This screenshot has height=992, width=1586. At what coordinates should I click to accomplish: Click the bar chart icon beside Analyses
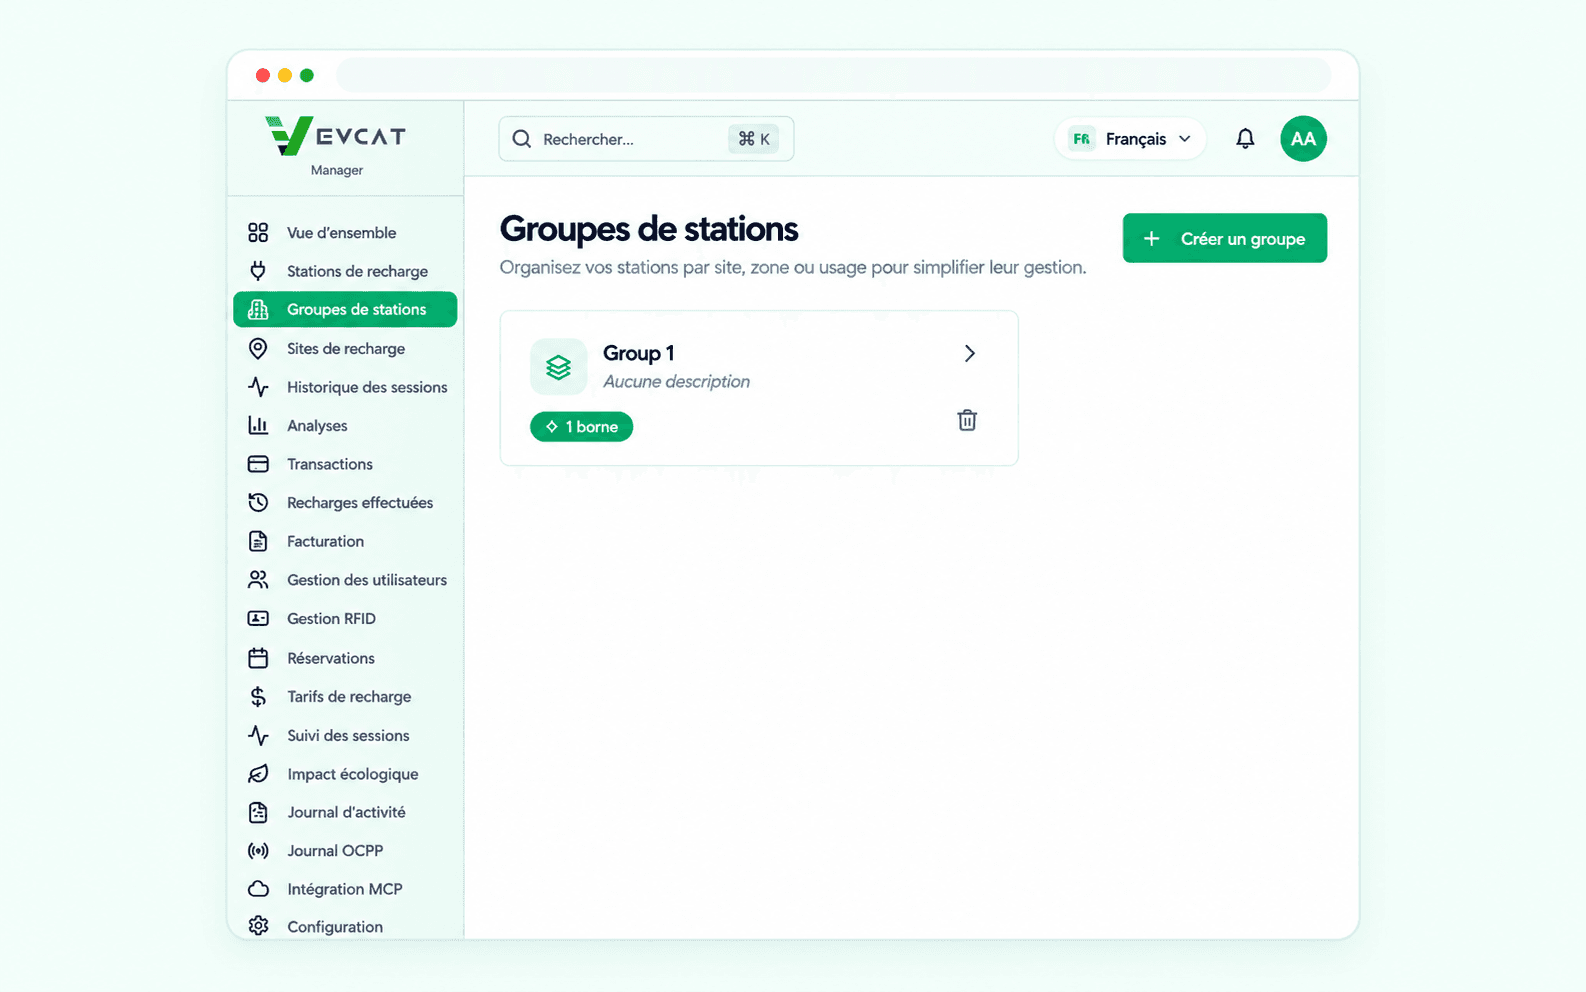click(258, 425)
